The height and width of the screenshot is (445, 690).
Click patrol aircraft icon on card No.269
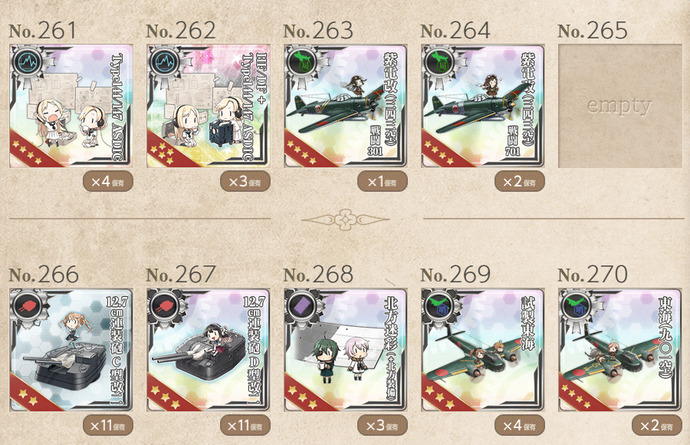(441, 307)
